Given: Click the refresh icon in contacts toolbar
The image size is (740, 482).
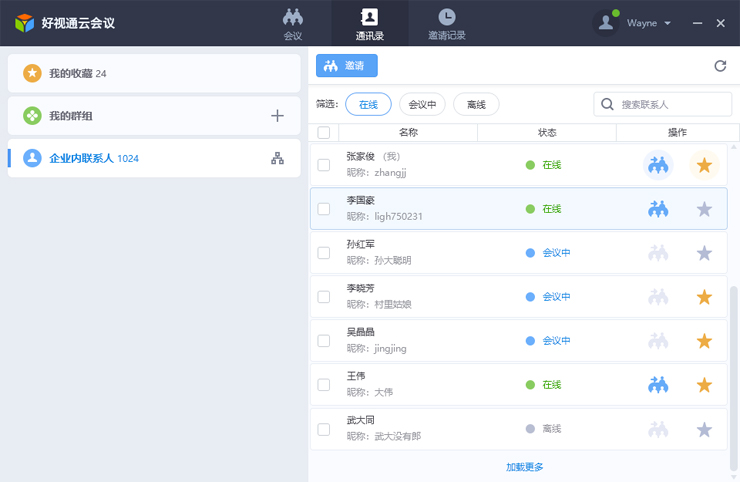Looking at the screenshot, I should pyautogui.click(x=720, y=66).
